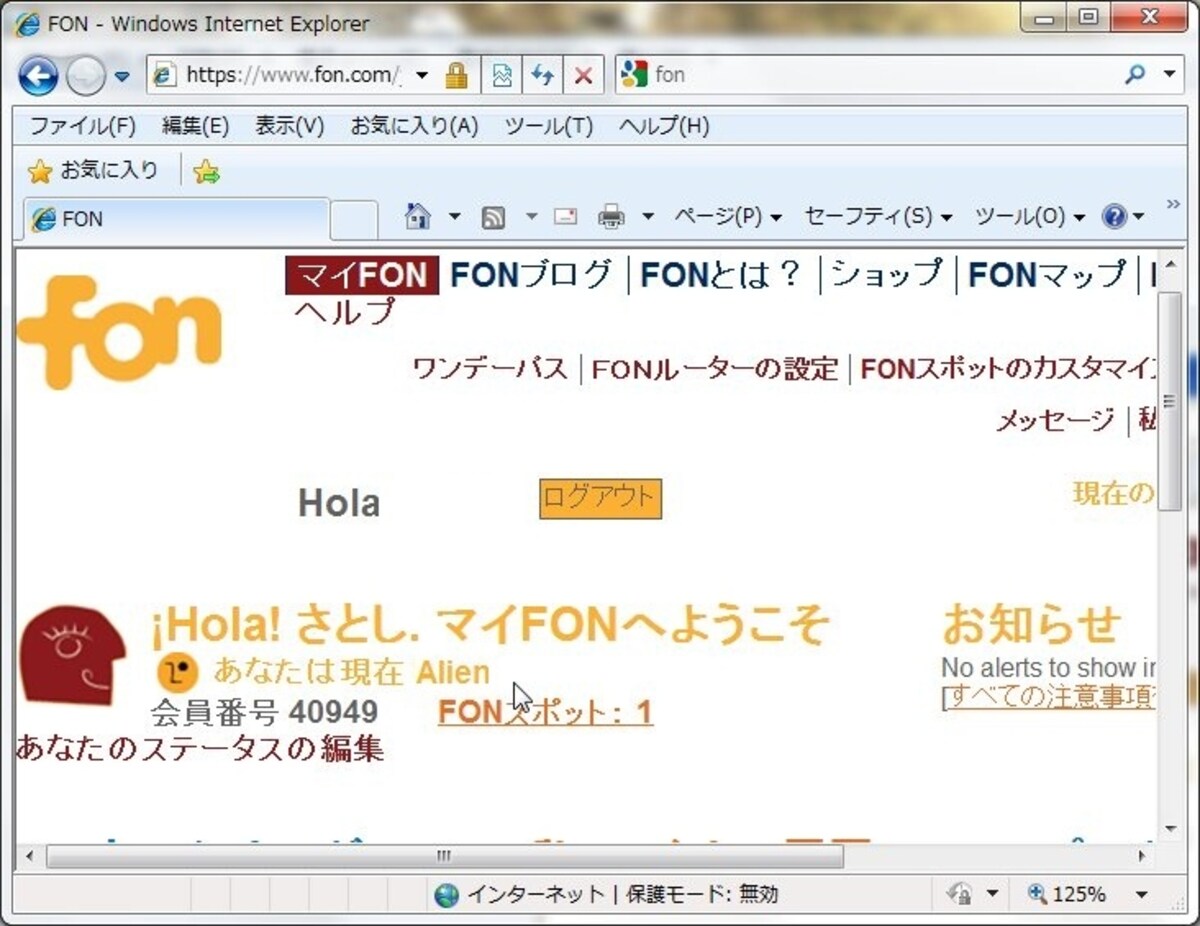Refresh the page with the refresh icon

coord(543,75)
